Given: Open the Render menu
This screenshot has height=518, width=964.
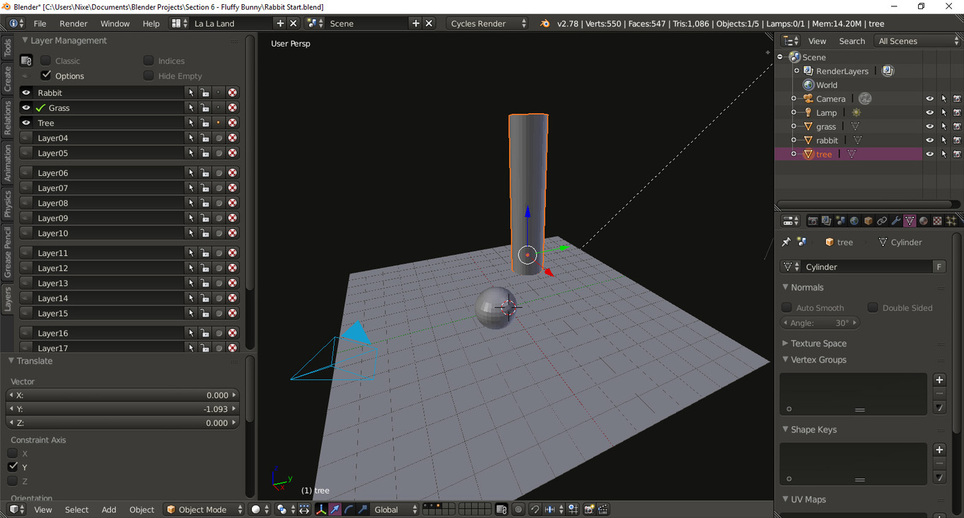Looking at the screenshot, I should [x=73, y=23].
